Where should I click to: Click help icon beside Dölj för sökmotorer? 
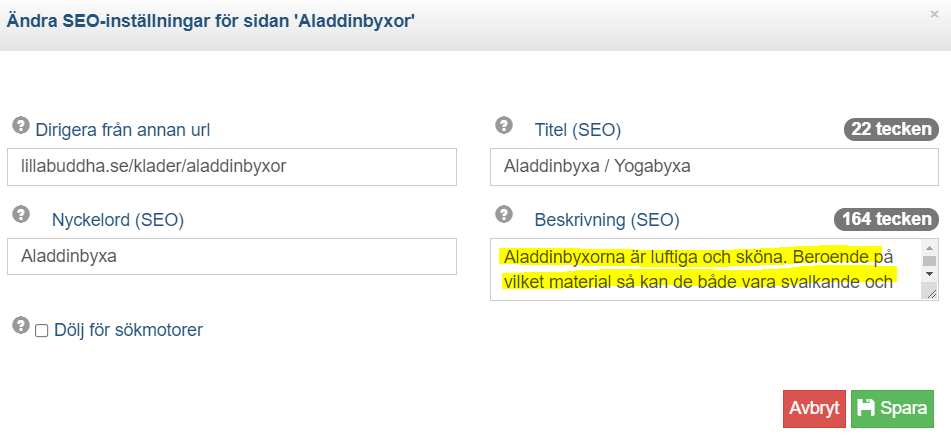coord(21,325)
